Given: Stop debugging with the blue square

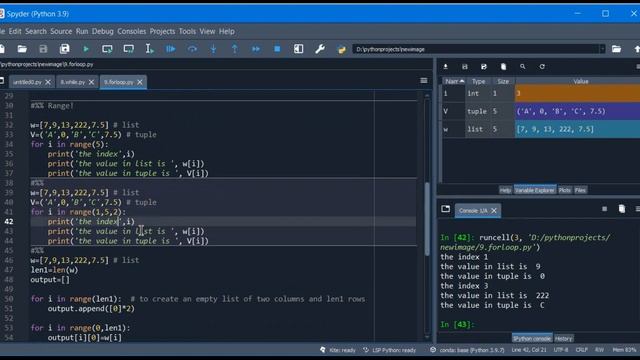Looking at the screenshot, I should [x=277, y=49].
